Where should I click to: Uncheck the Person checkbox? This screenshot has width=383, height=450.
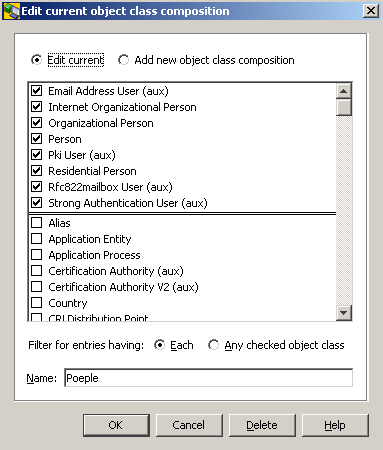click(37, 139)
